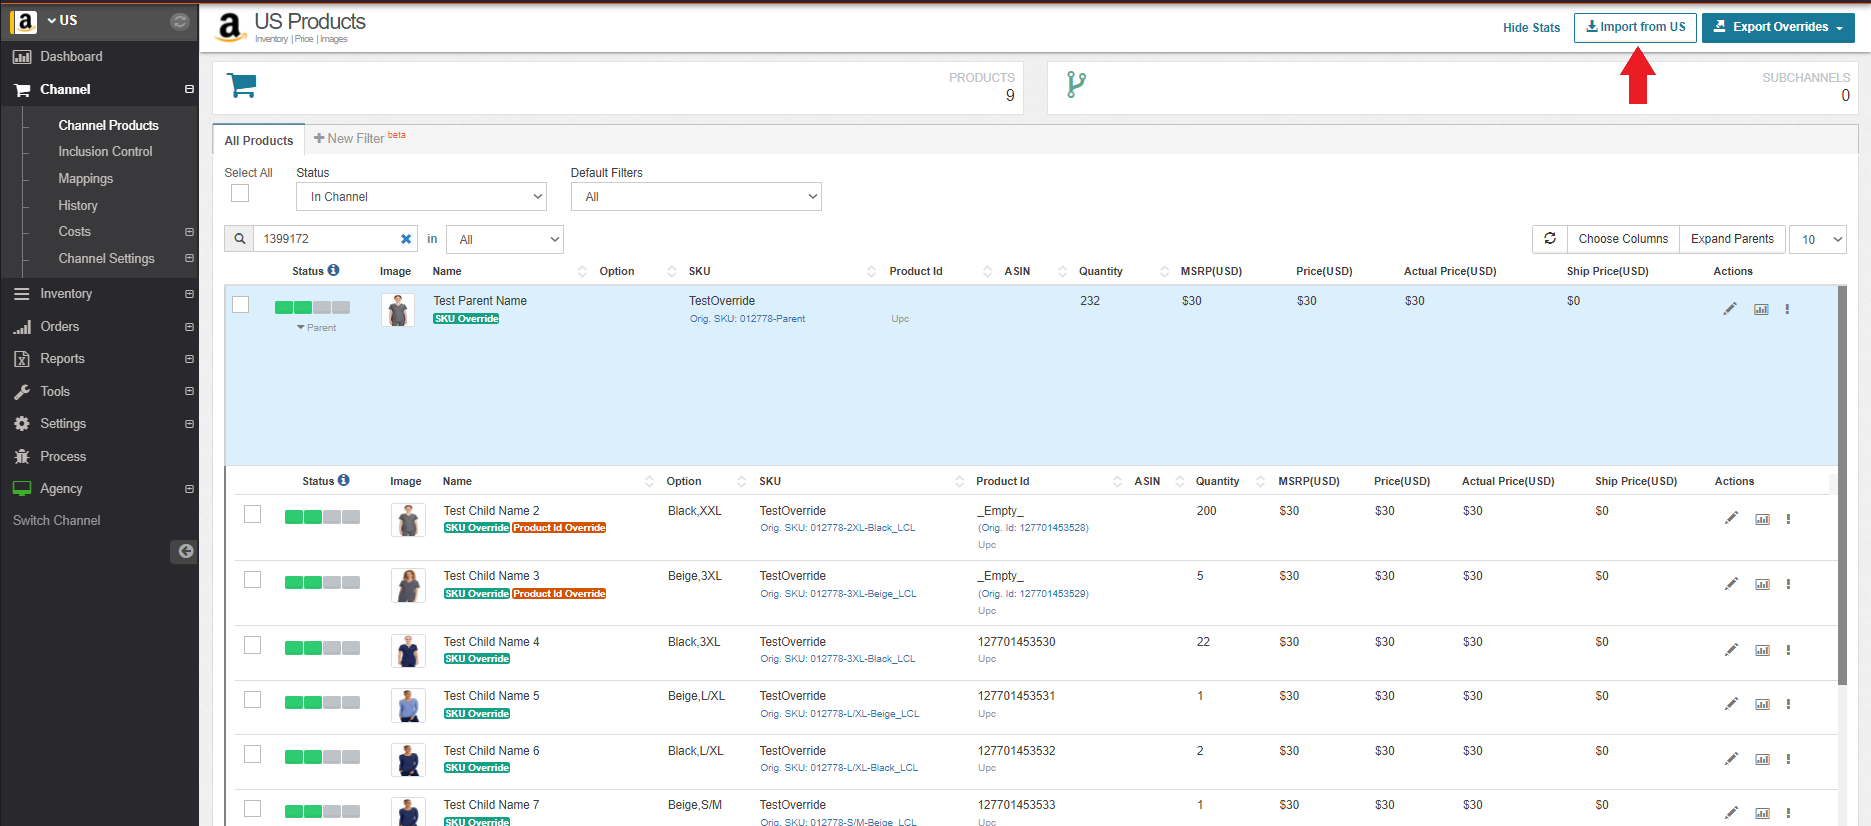Edit Test Child Name 2 with pencil icon

coord(1731,518)
